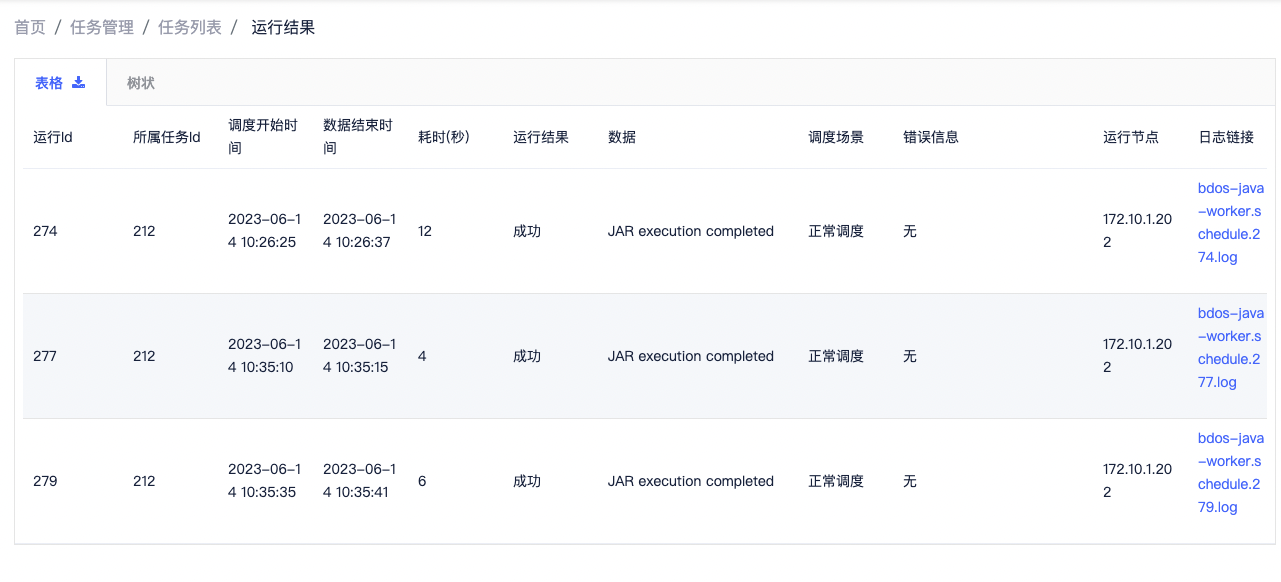
Task: Click the 运行节点 column header
Action: 1131,138
